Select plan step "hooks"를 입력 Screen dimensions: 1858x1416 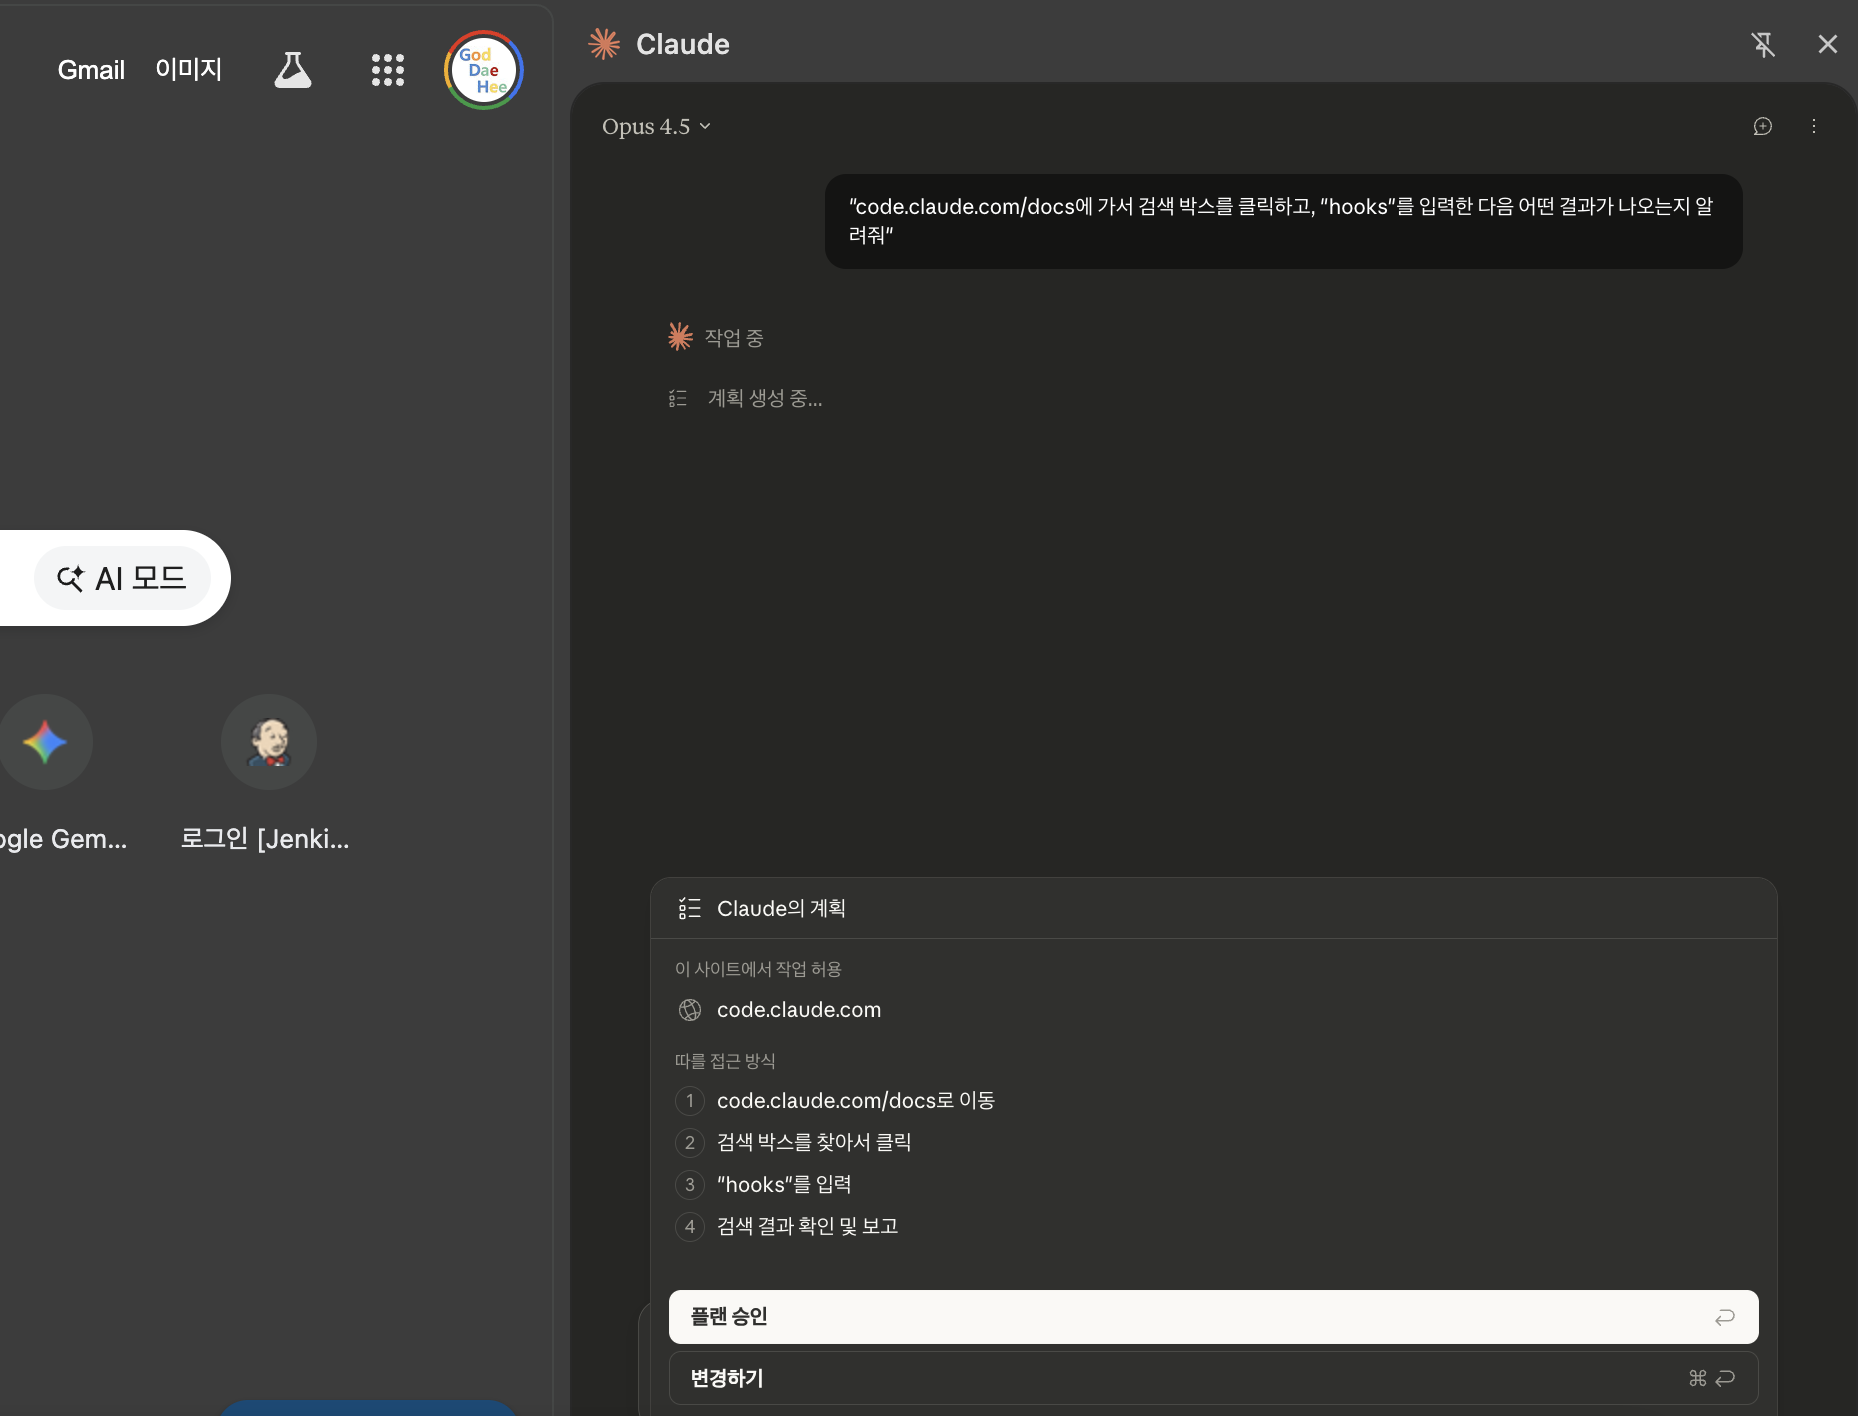tap(784, 1185)
